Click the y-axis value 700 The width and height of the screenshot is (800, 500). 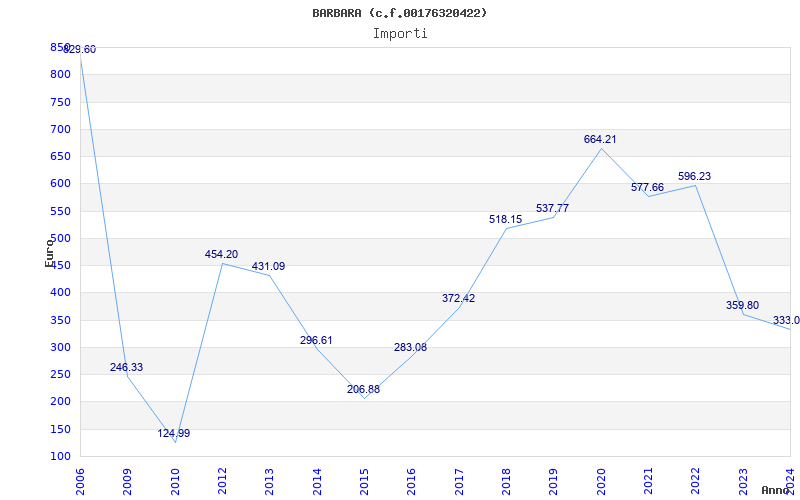coord(60,129)
